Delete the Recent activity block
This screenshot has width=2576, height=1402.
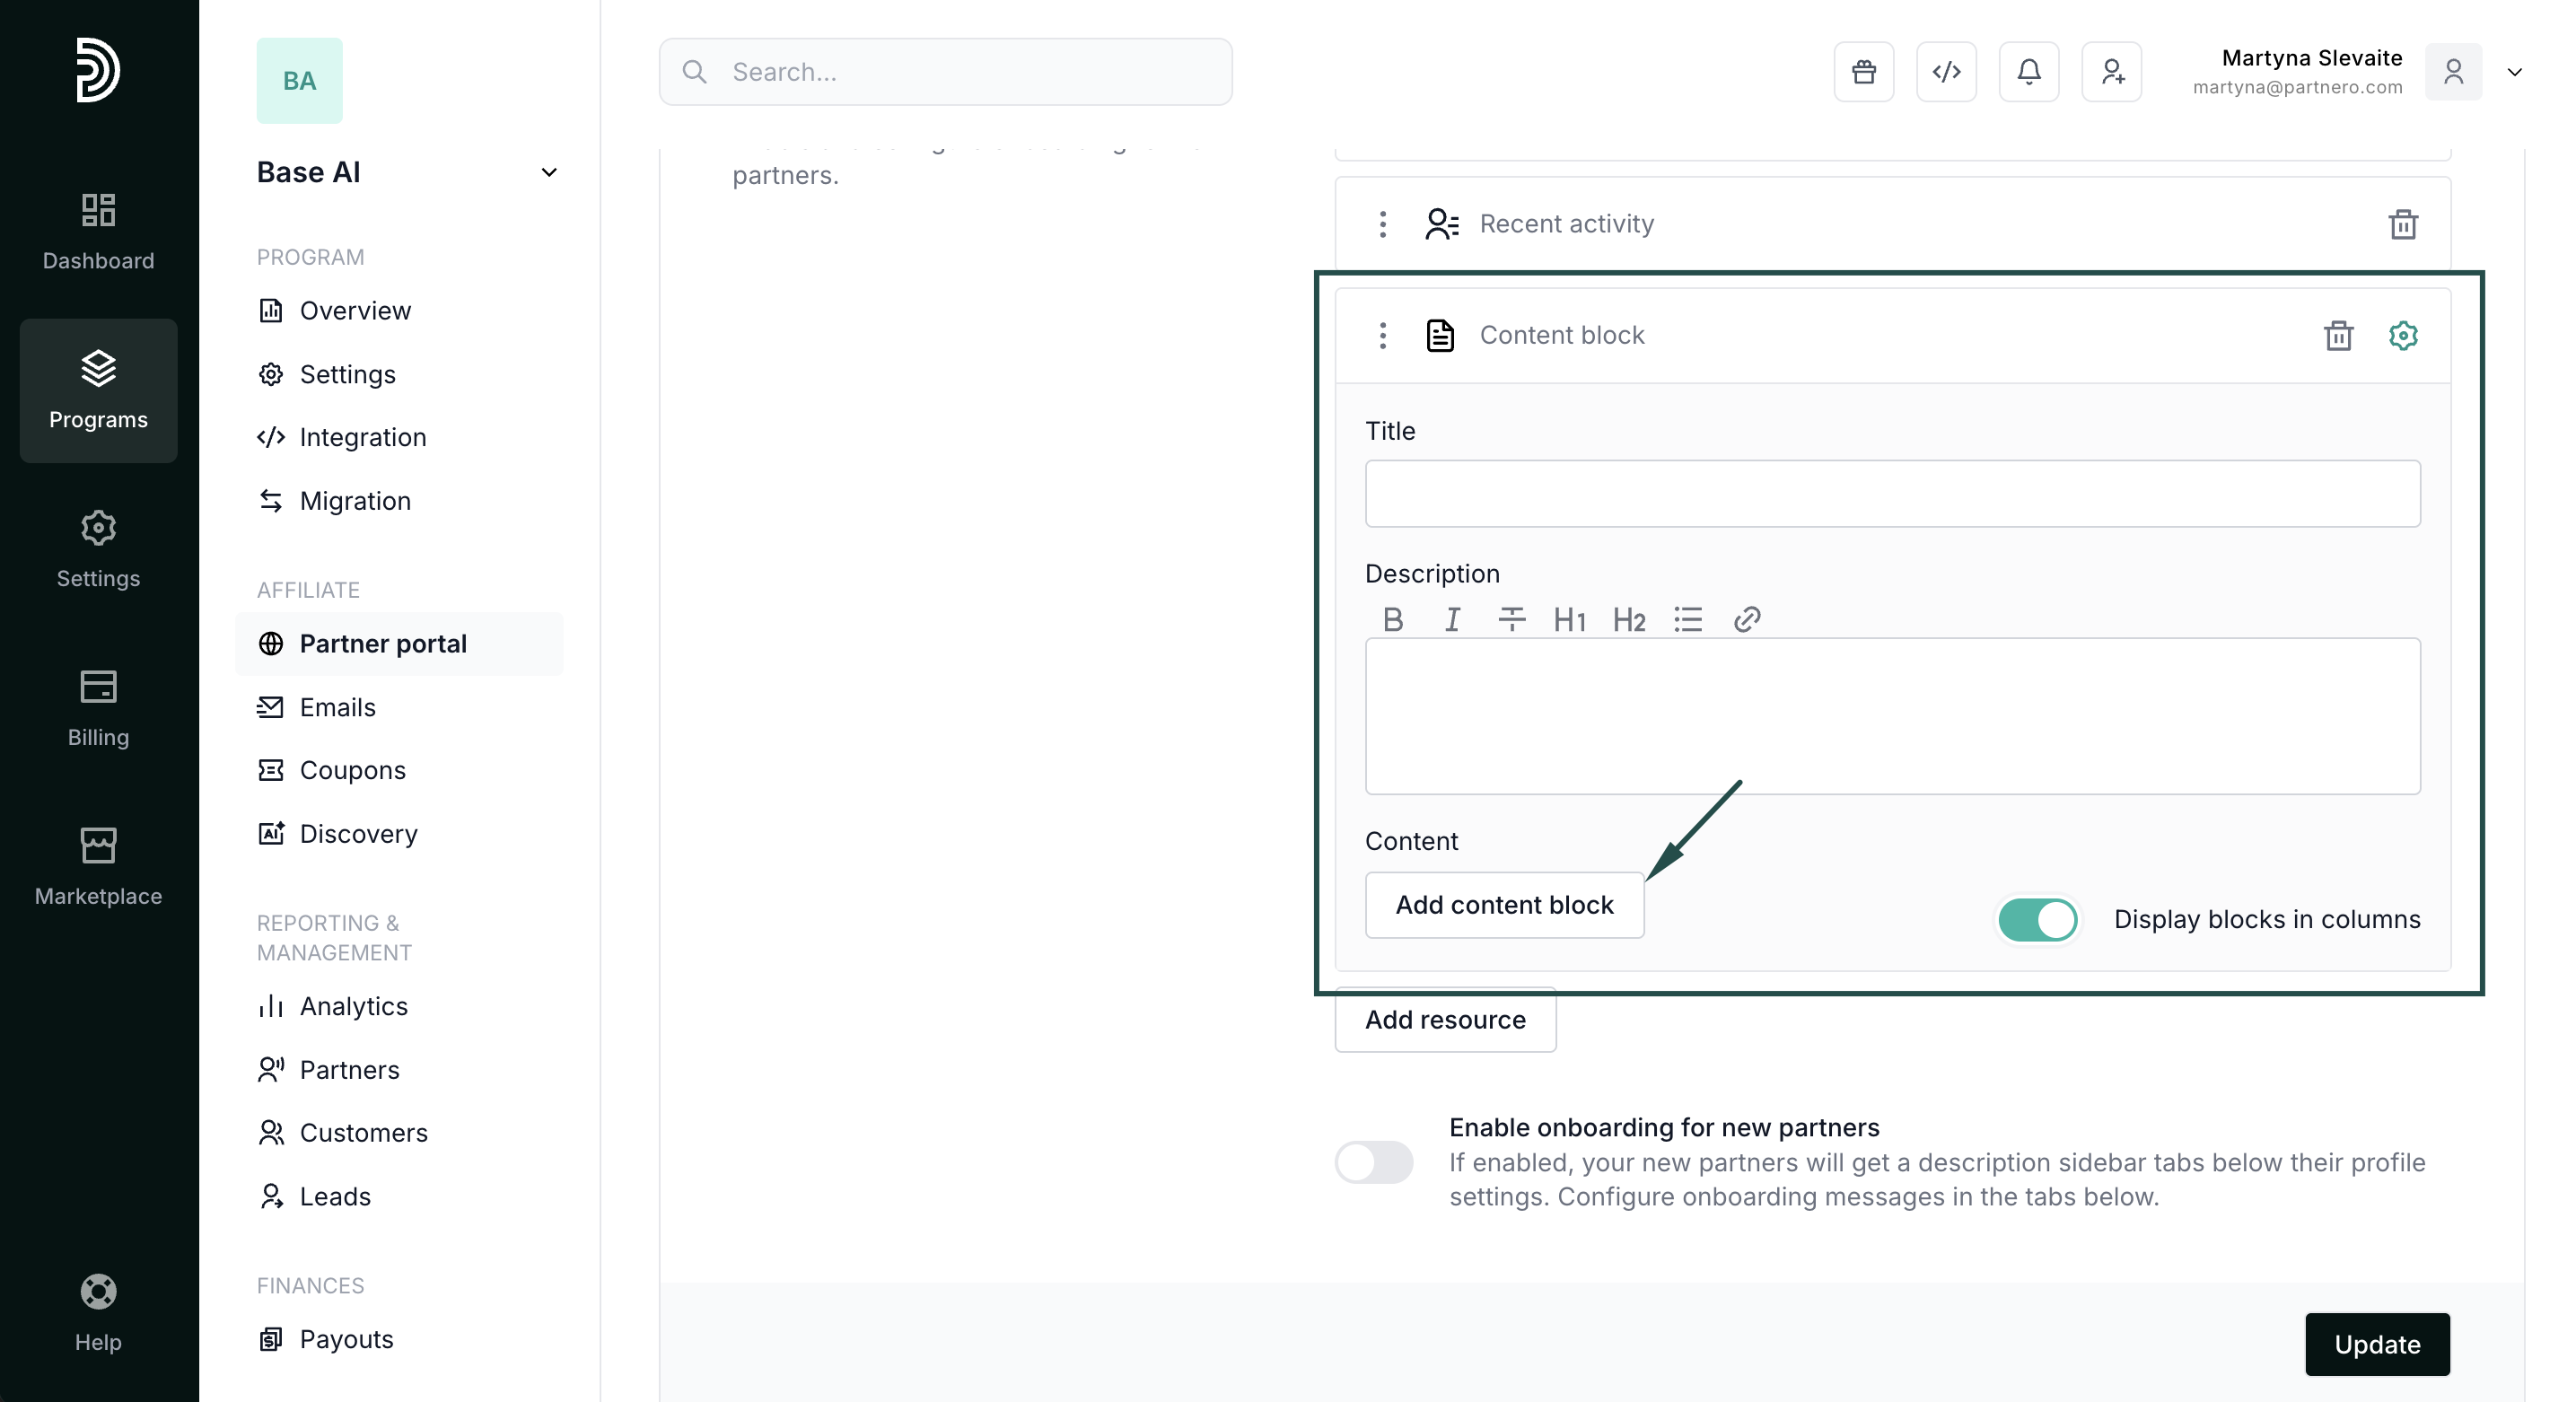(2402, 224)
